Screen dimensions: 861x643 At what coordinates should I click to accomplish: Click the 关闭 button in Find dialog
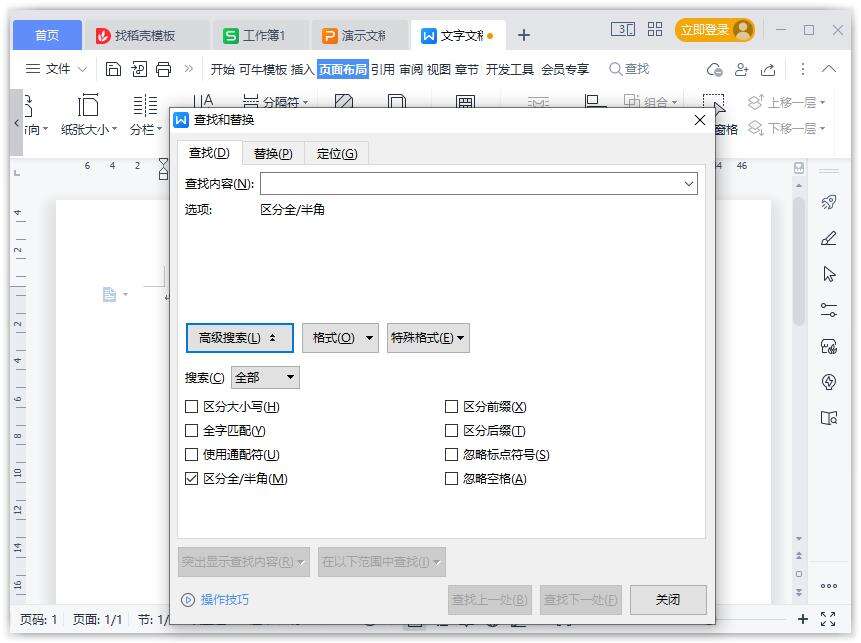tap(667, 599)
